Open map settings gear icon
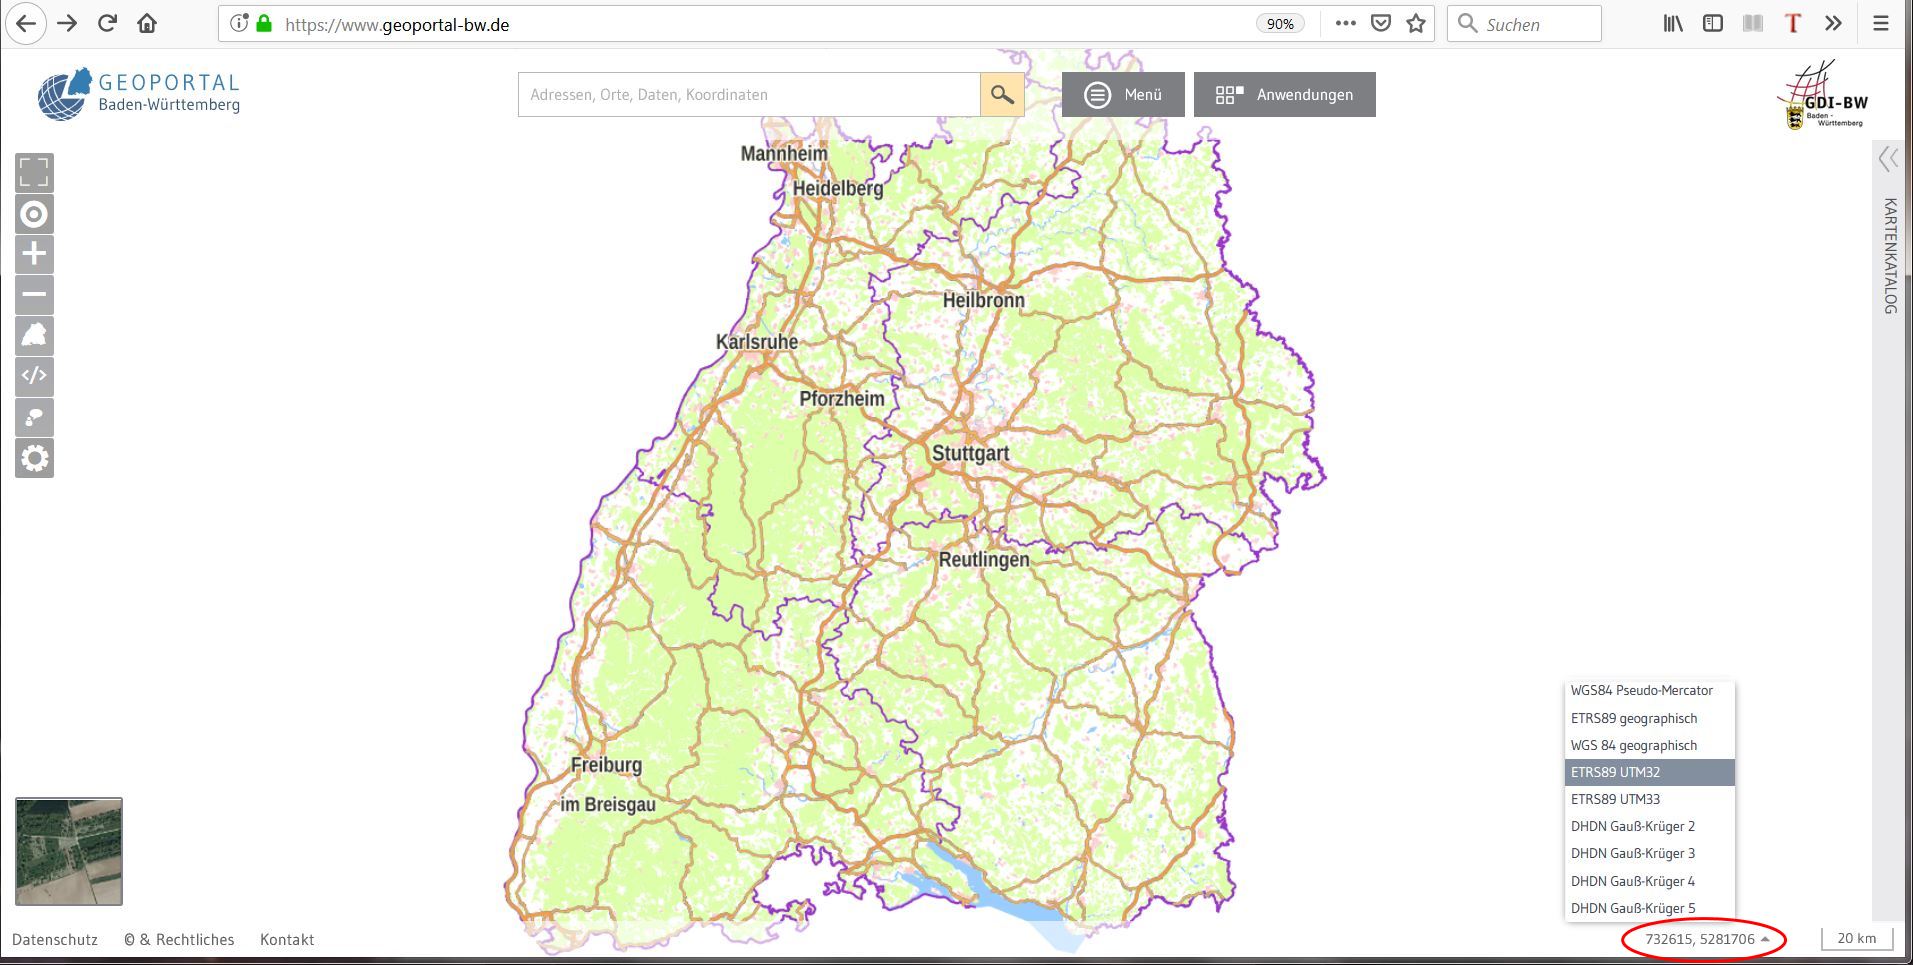 (x=34, y=458)
